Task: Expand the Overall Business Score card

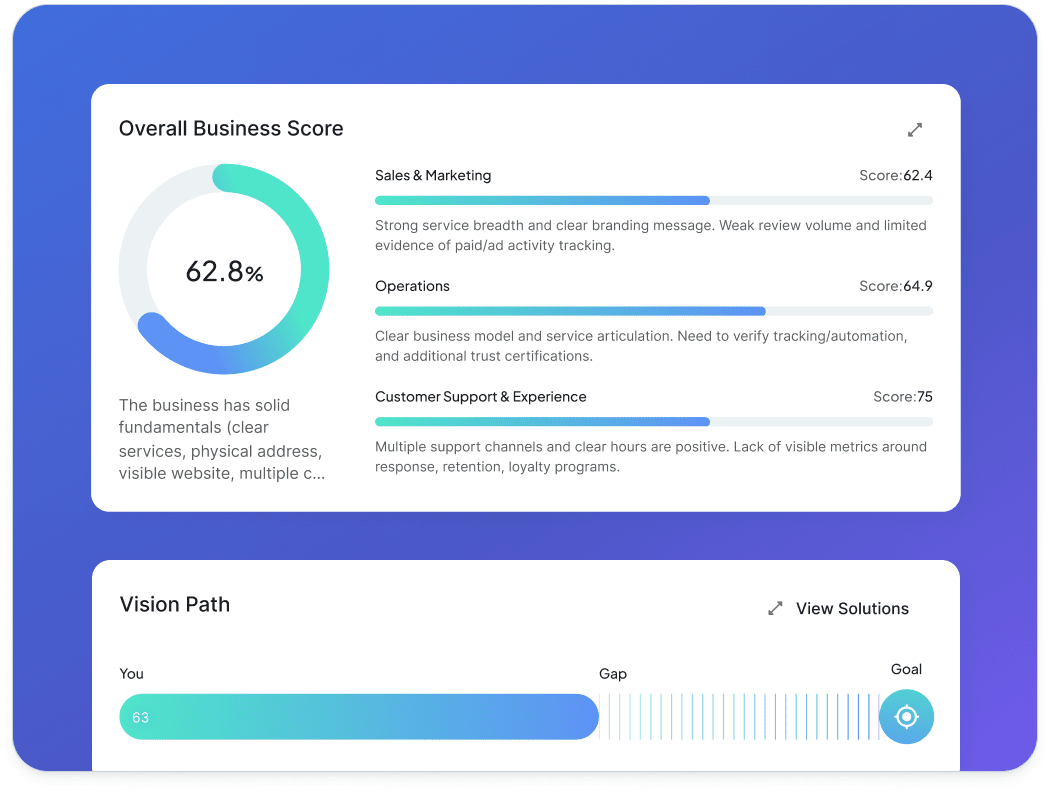Action: pos(914,130)
